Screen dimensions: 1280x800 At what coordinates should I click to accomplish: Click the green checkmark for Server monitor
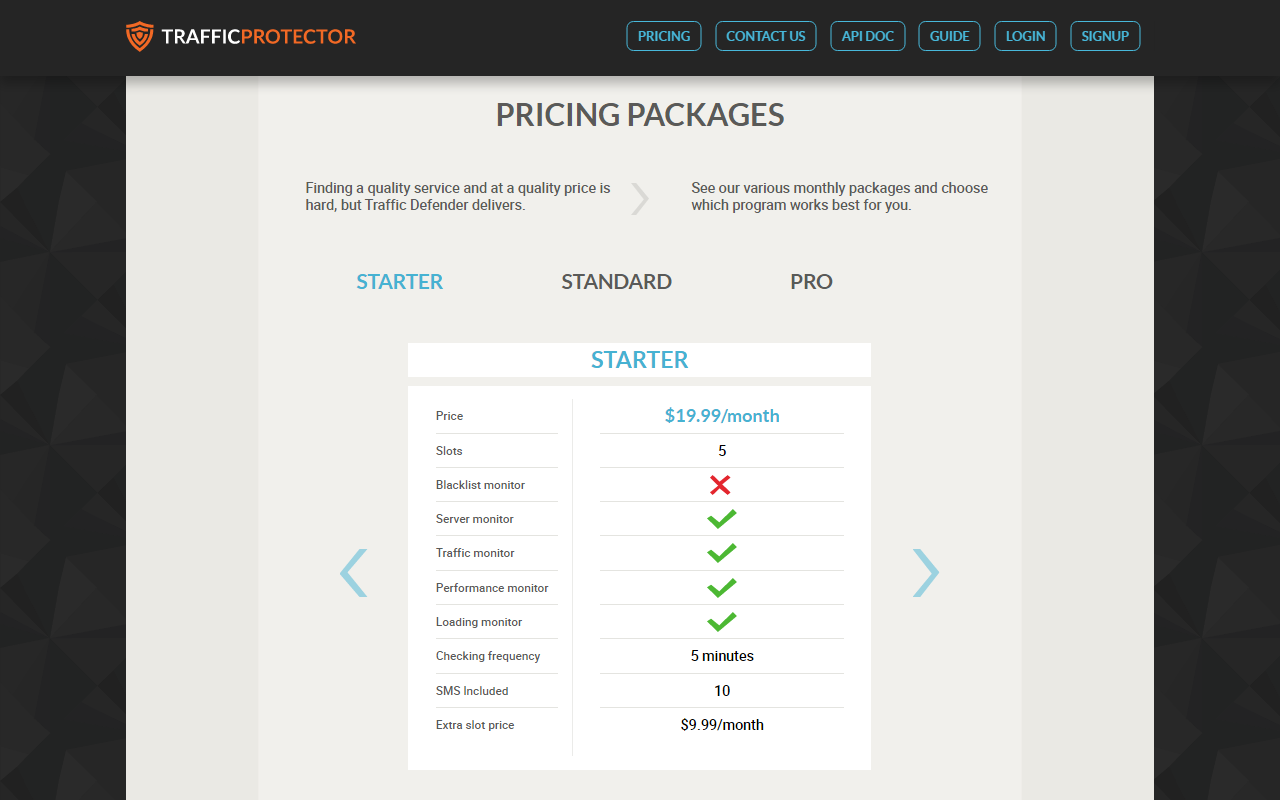click(x=721, y=519)
